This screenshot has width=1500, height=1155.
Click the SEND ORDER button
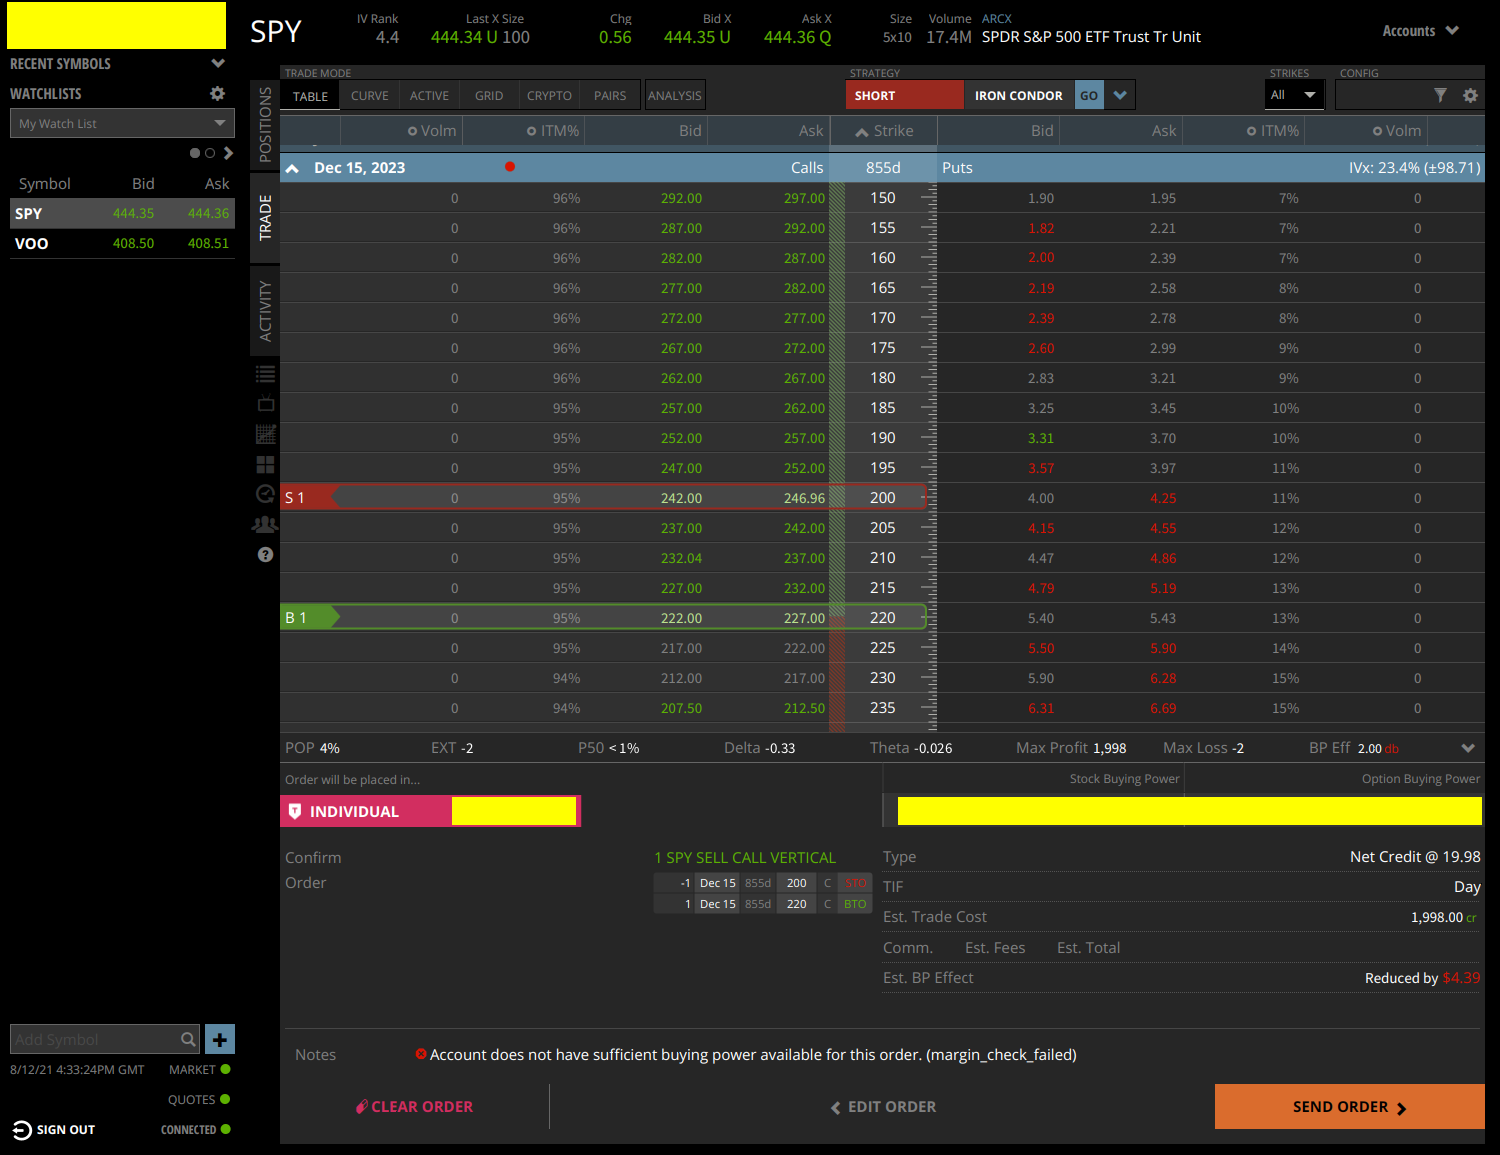click(1349, 1107)
